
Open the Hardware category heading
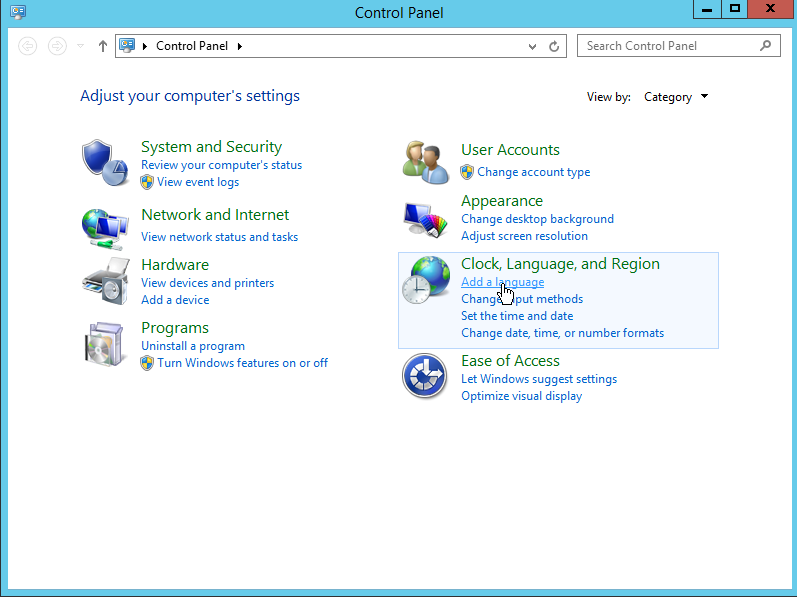[175, 264]
